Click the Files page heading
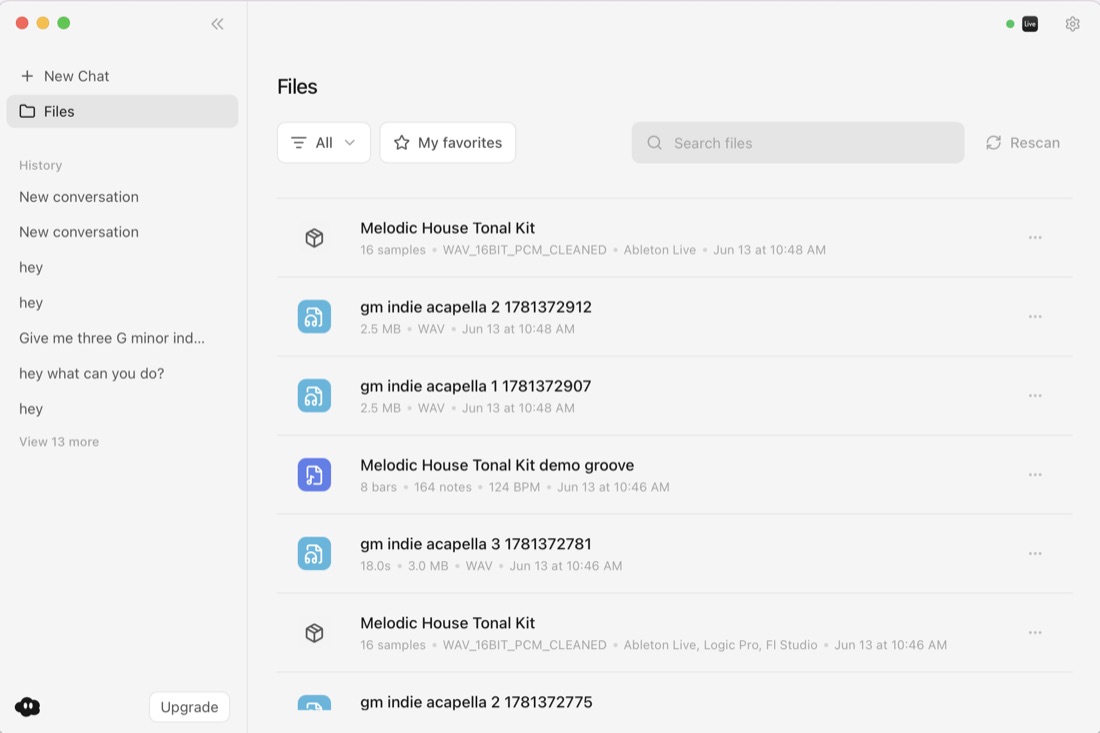 coord(297,87)
